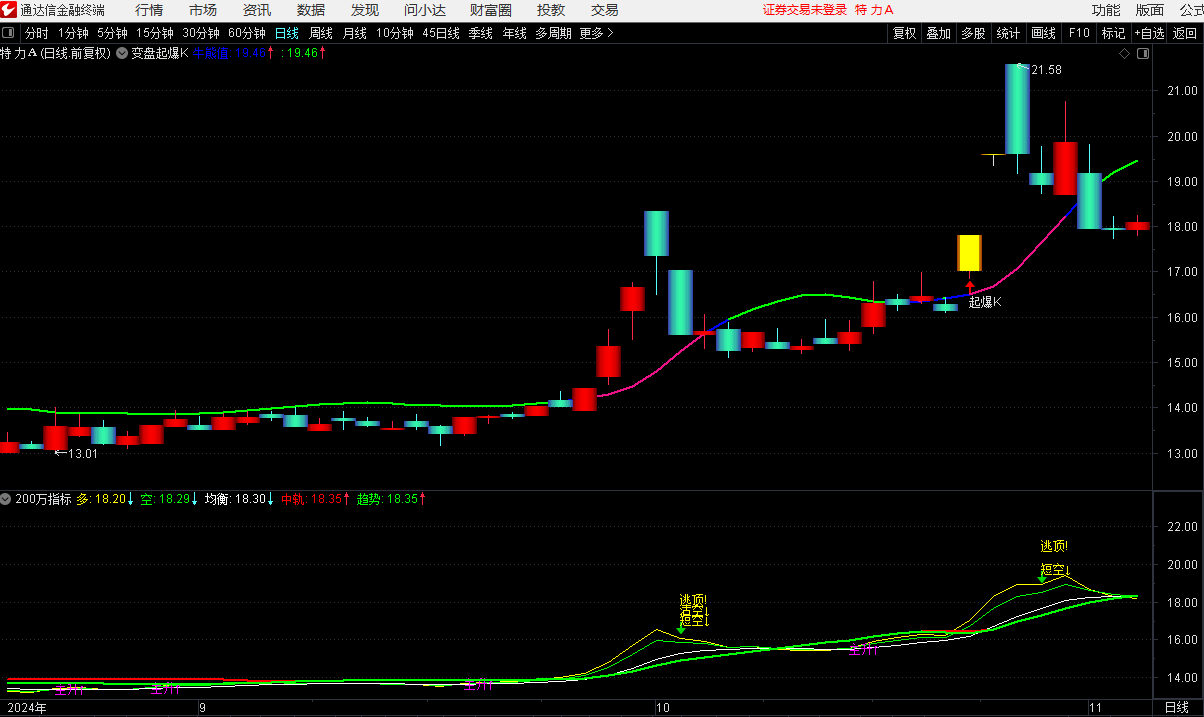
Task: Switch to the 月线 monthly period
Action: point(355,33)
